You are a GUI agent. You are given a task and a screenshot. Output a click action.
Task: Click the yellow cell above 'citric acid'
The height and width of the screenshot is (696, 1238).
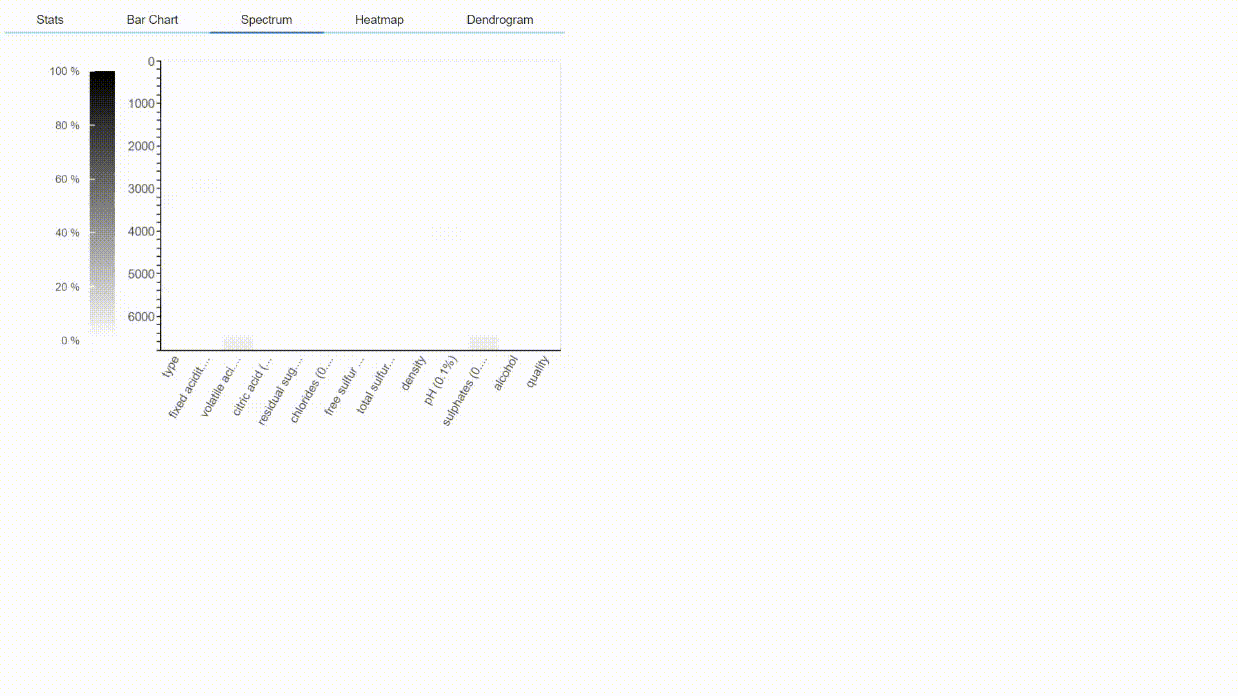pyautogui.click(x=238, y=343)
